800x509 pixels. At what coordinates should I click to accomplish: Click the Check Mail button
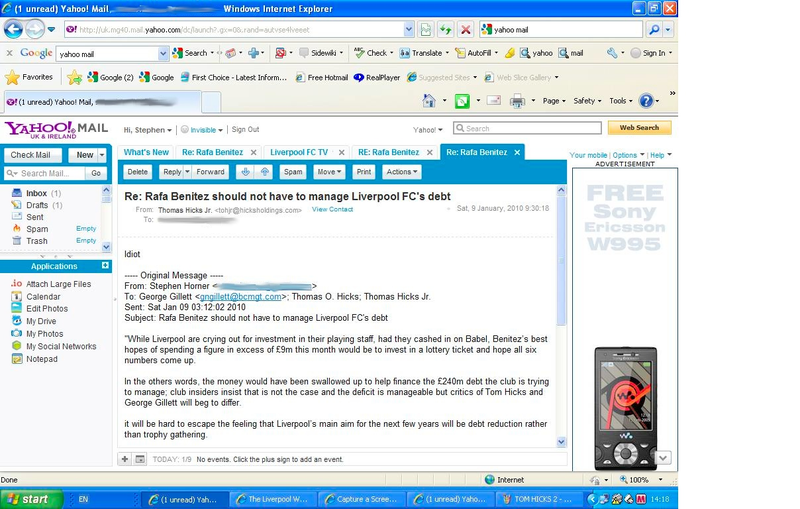[x=31, y=155]
